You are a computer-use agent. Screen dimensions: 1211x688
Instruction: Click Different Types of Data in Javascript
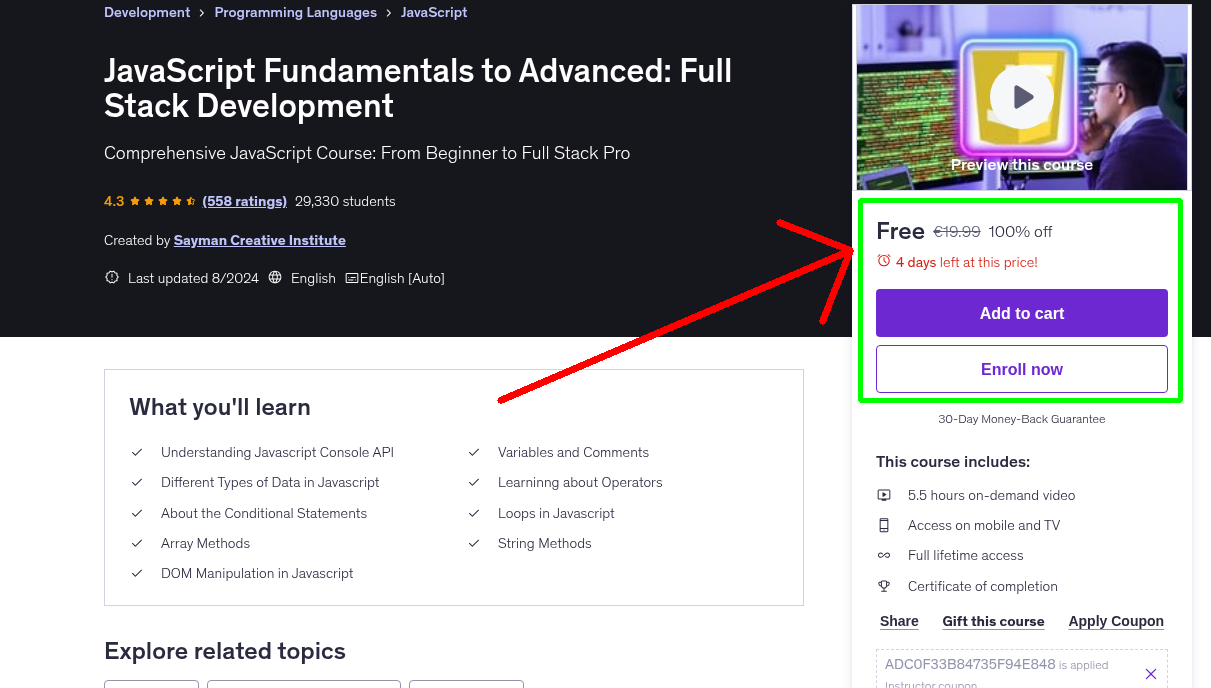point(270,482)
